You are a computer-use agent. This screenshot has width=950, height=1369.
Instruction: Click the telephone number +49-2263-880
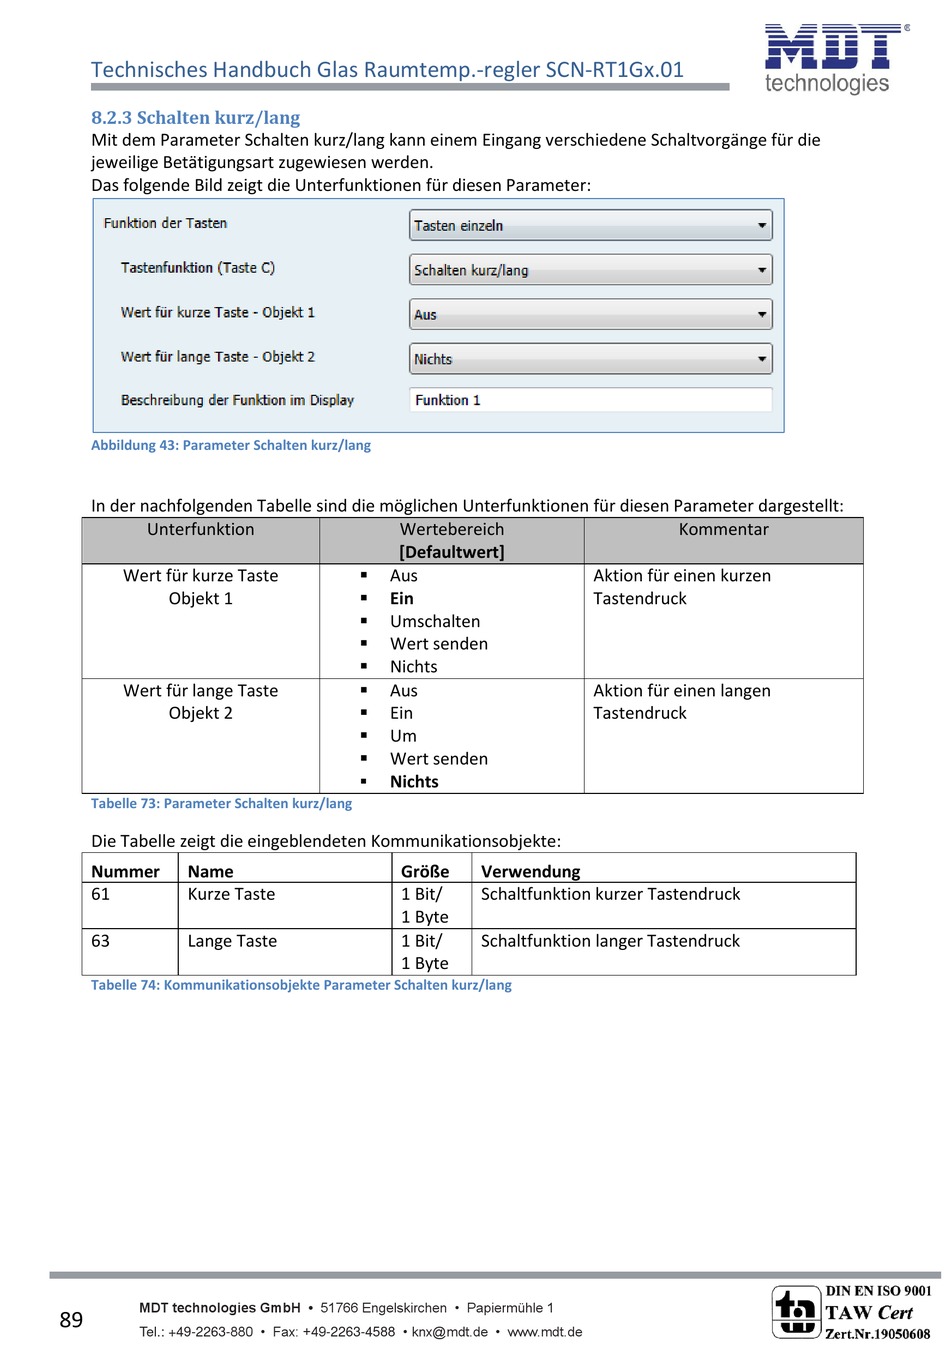click(x=211, y=1332)
